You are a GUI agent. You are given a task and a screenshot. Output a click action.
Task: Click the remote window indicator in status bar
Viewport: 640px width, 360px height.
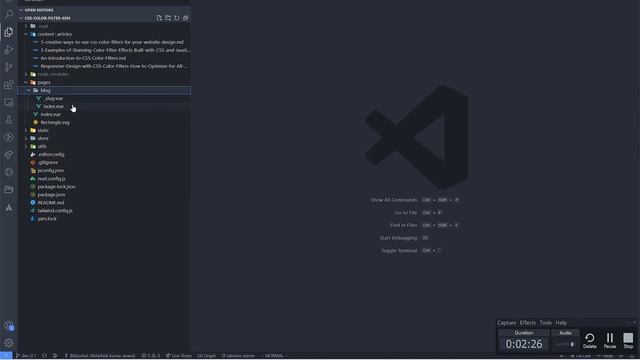(6, 356)
